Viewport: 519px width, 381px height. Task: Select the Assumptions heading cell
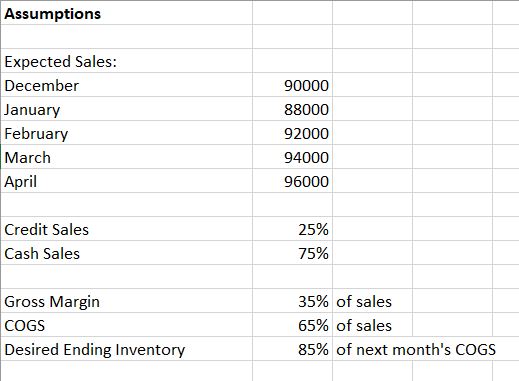click(x=127, y=13)
